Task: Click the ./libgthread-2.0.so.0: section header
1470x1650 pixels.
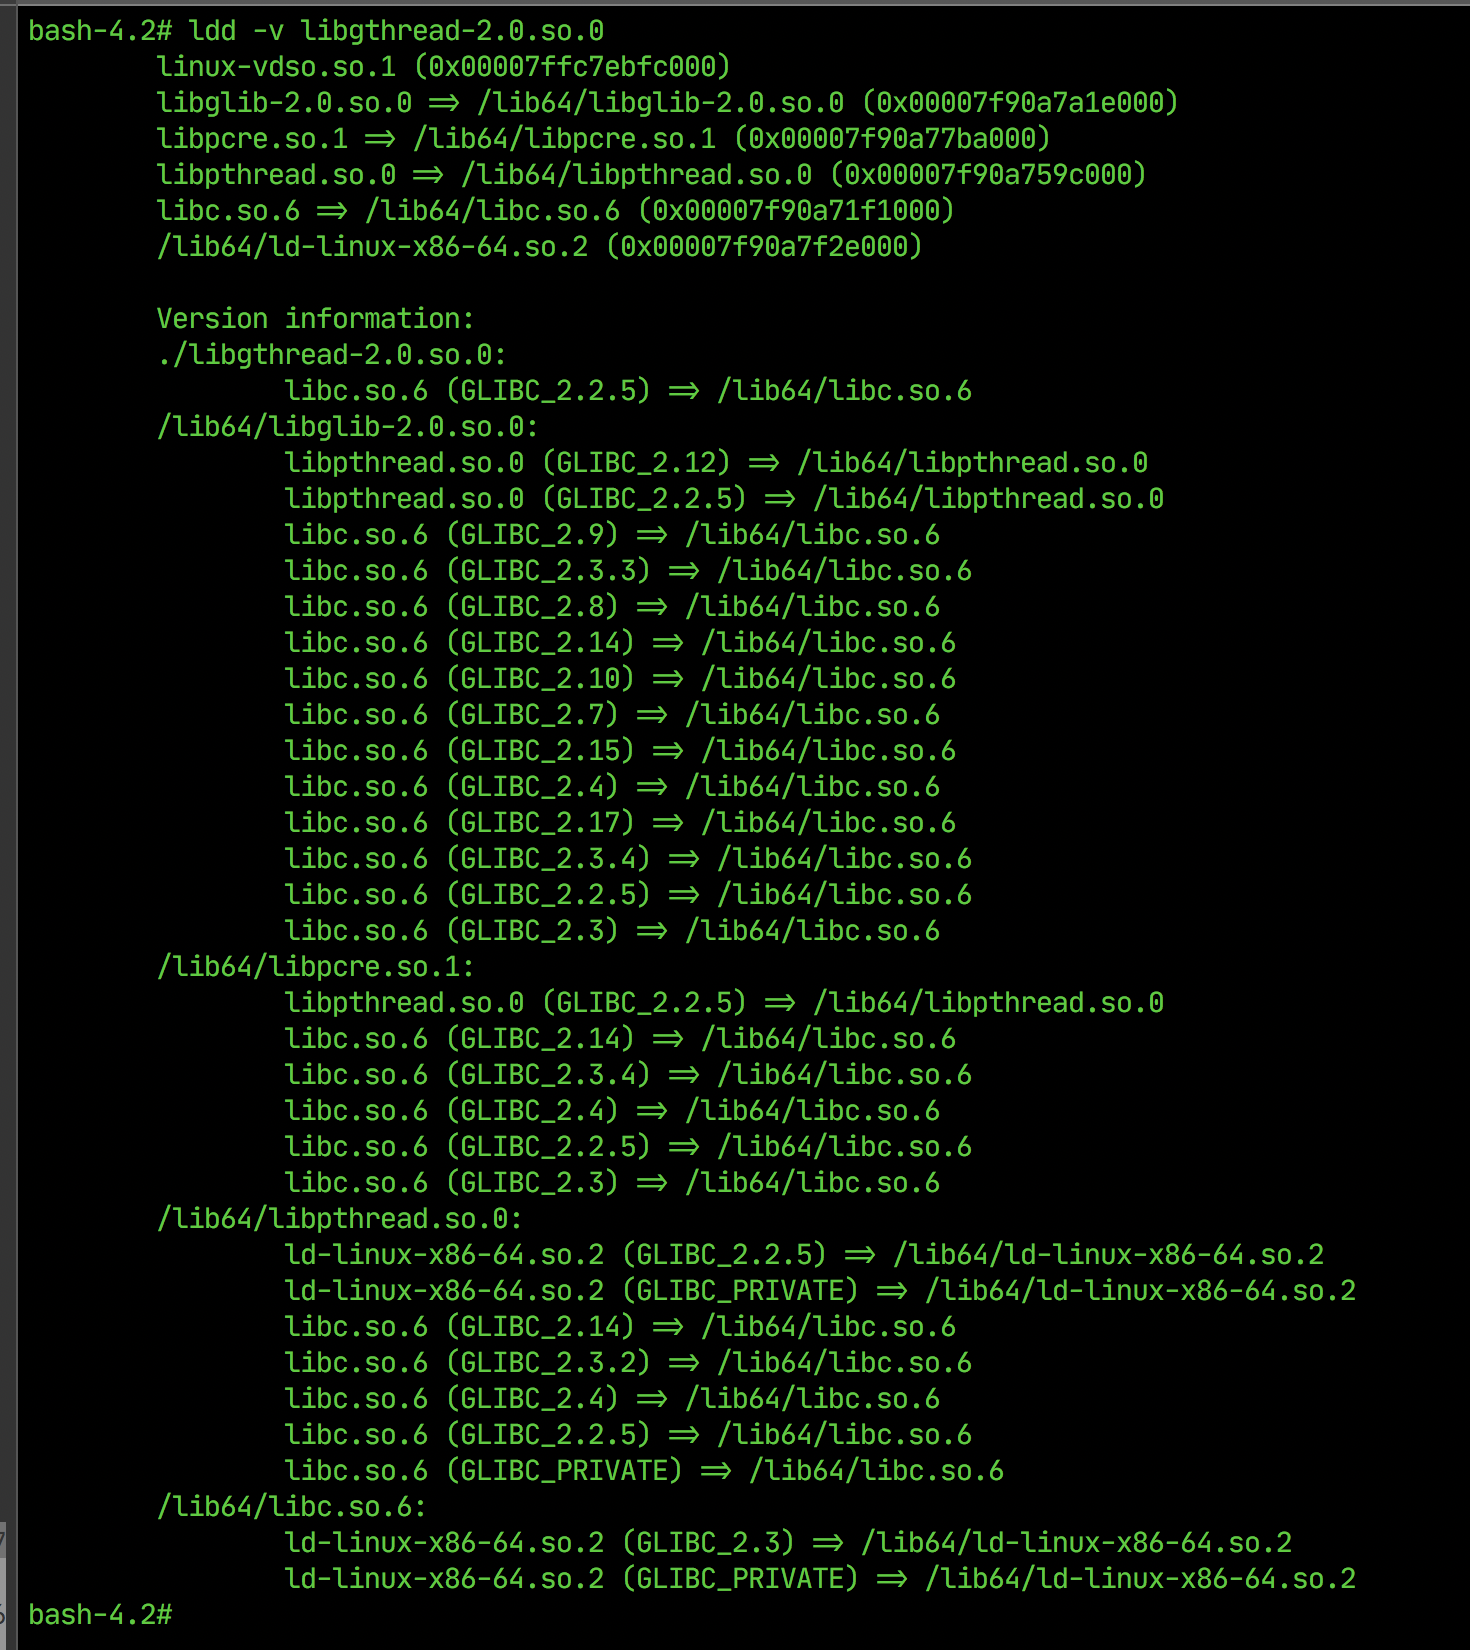Action: pos(332,355)
